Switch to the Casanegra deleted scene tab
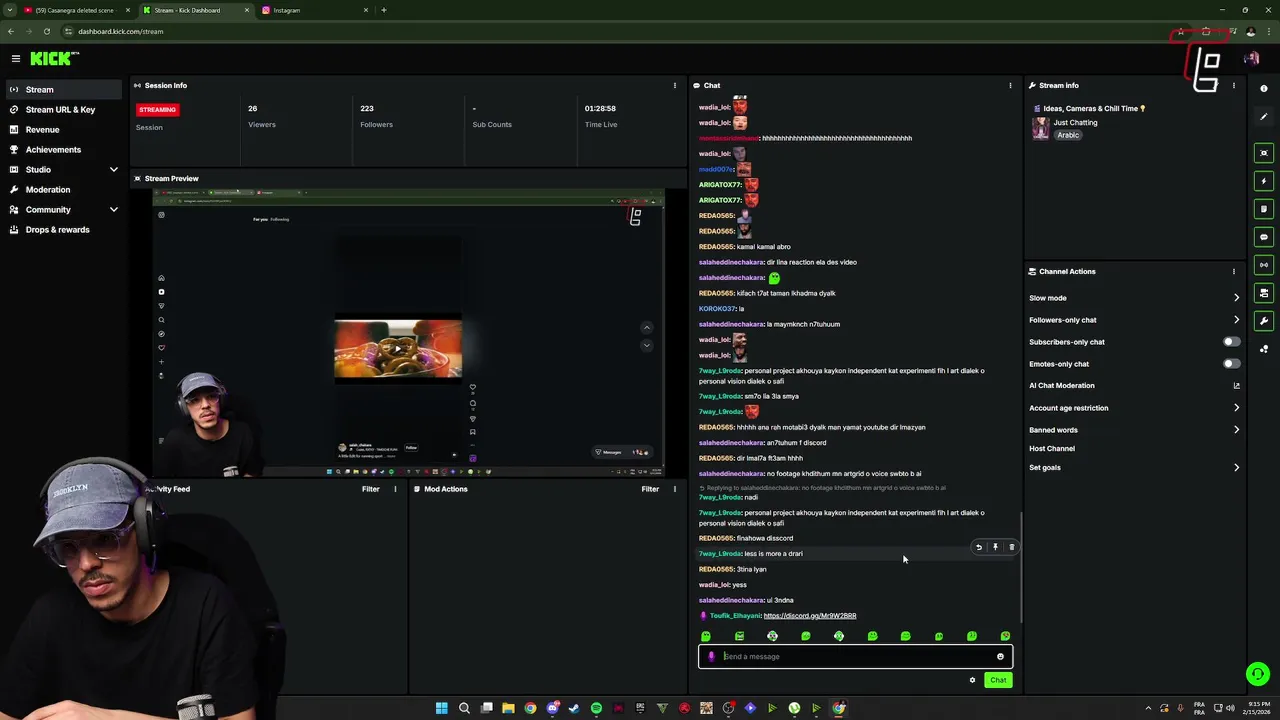Image resolution: width=1280 pixels, height=720 pixels. pos(78,10)
